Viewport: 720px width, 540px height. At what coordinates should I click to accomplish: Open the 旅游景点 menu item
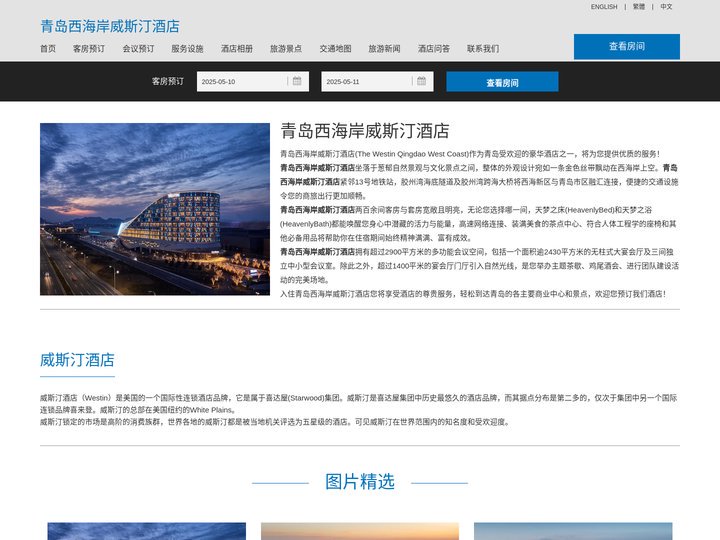tap(286, 49)
